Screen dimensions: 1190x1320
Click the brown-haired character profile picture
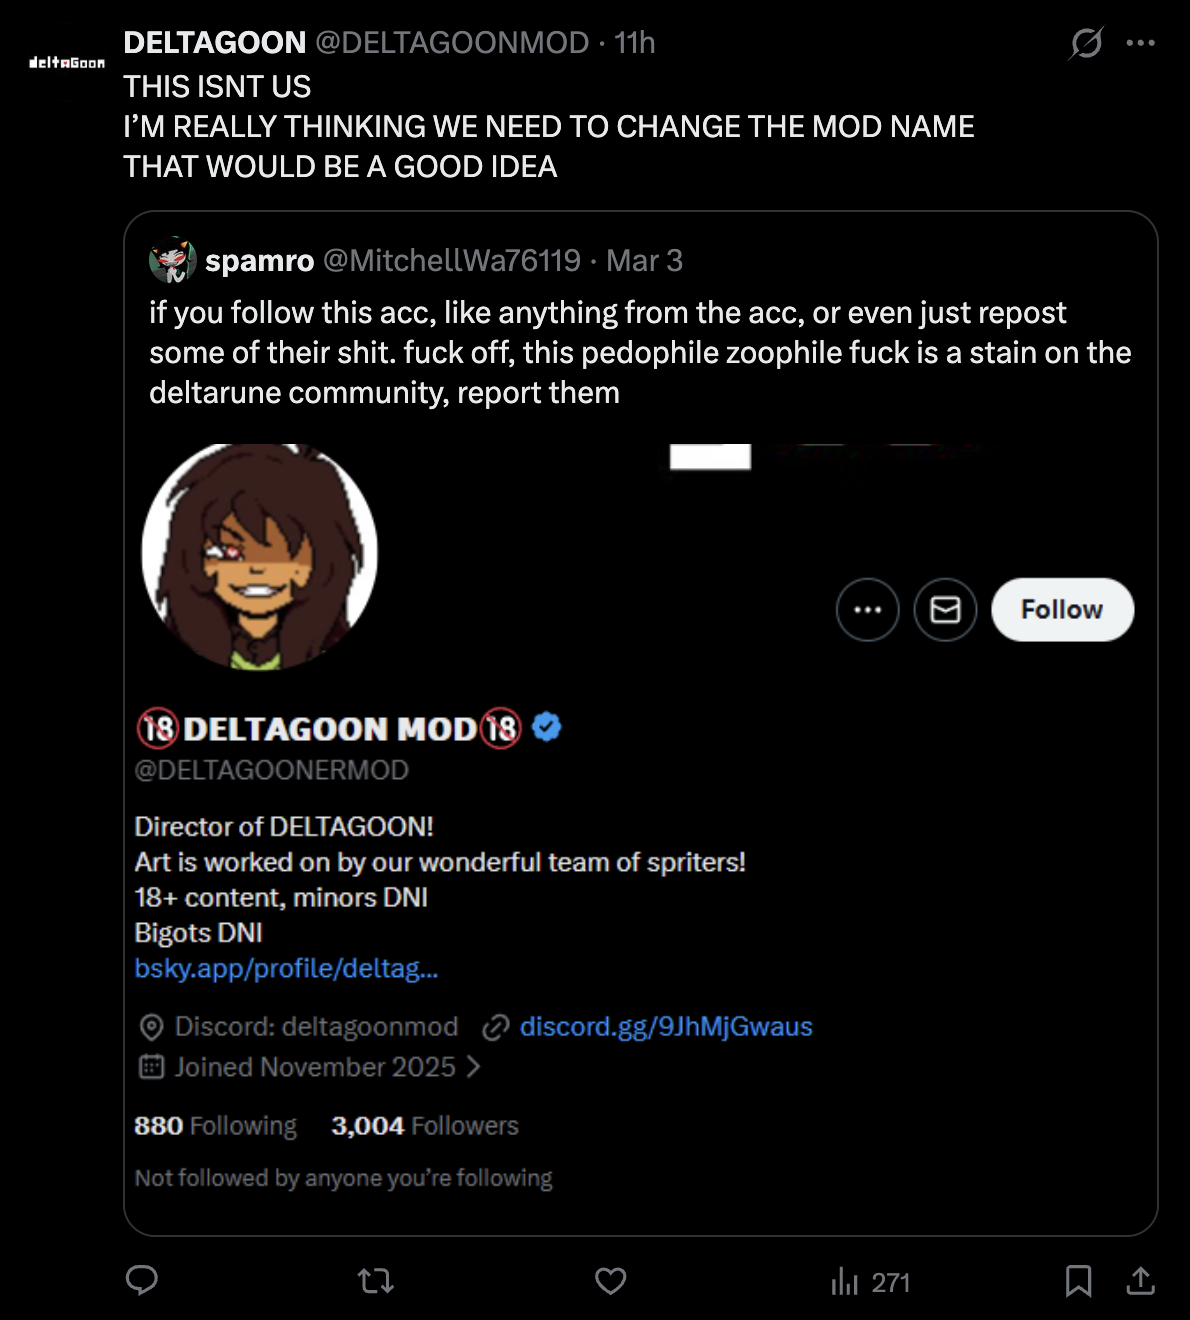pos(260,555)
